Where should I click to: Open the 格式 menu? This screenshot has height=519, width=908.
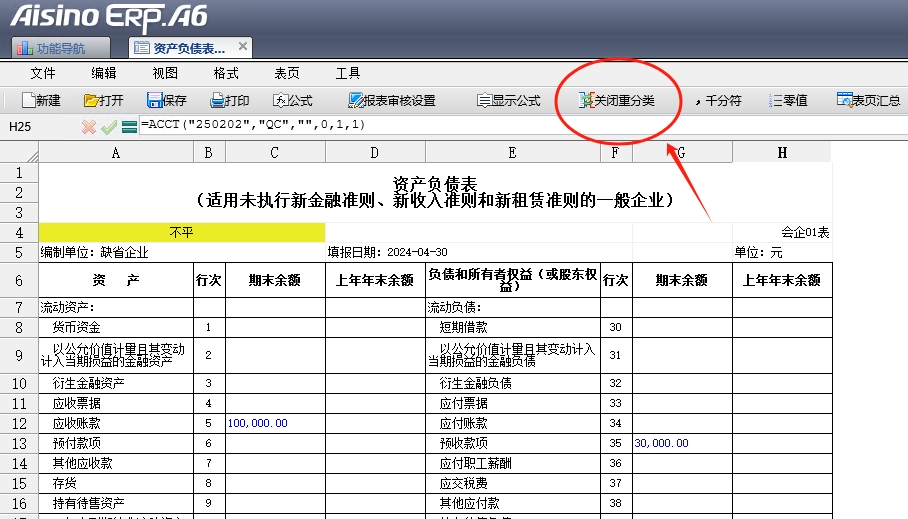(x=226, y=73)
